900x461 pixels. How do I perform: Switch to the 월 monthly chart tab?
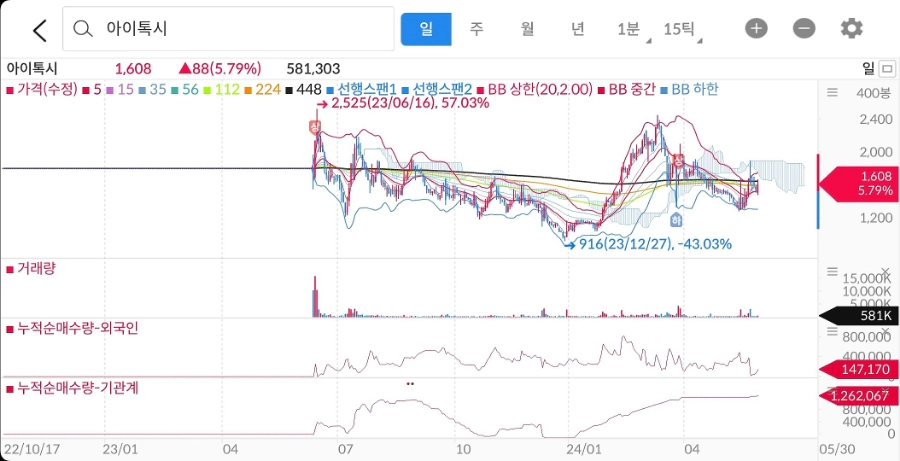527,29
